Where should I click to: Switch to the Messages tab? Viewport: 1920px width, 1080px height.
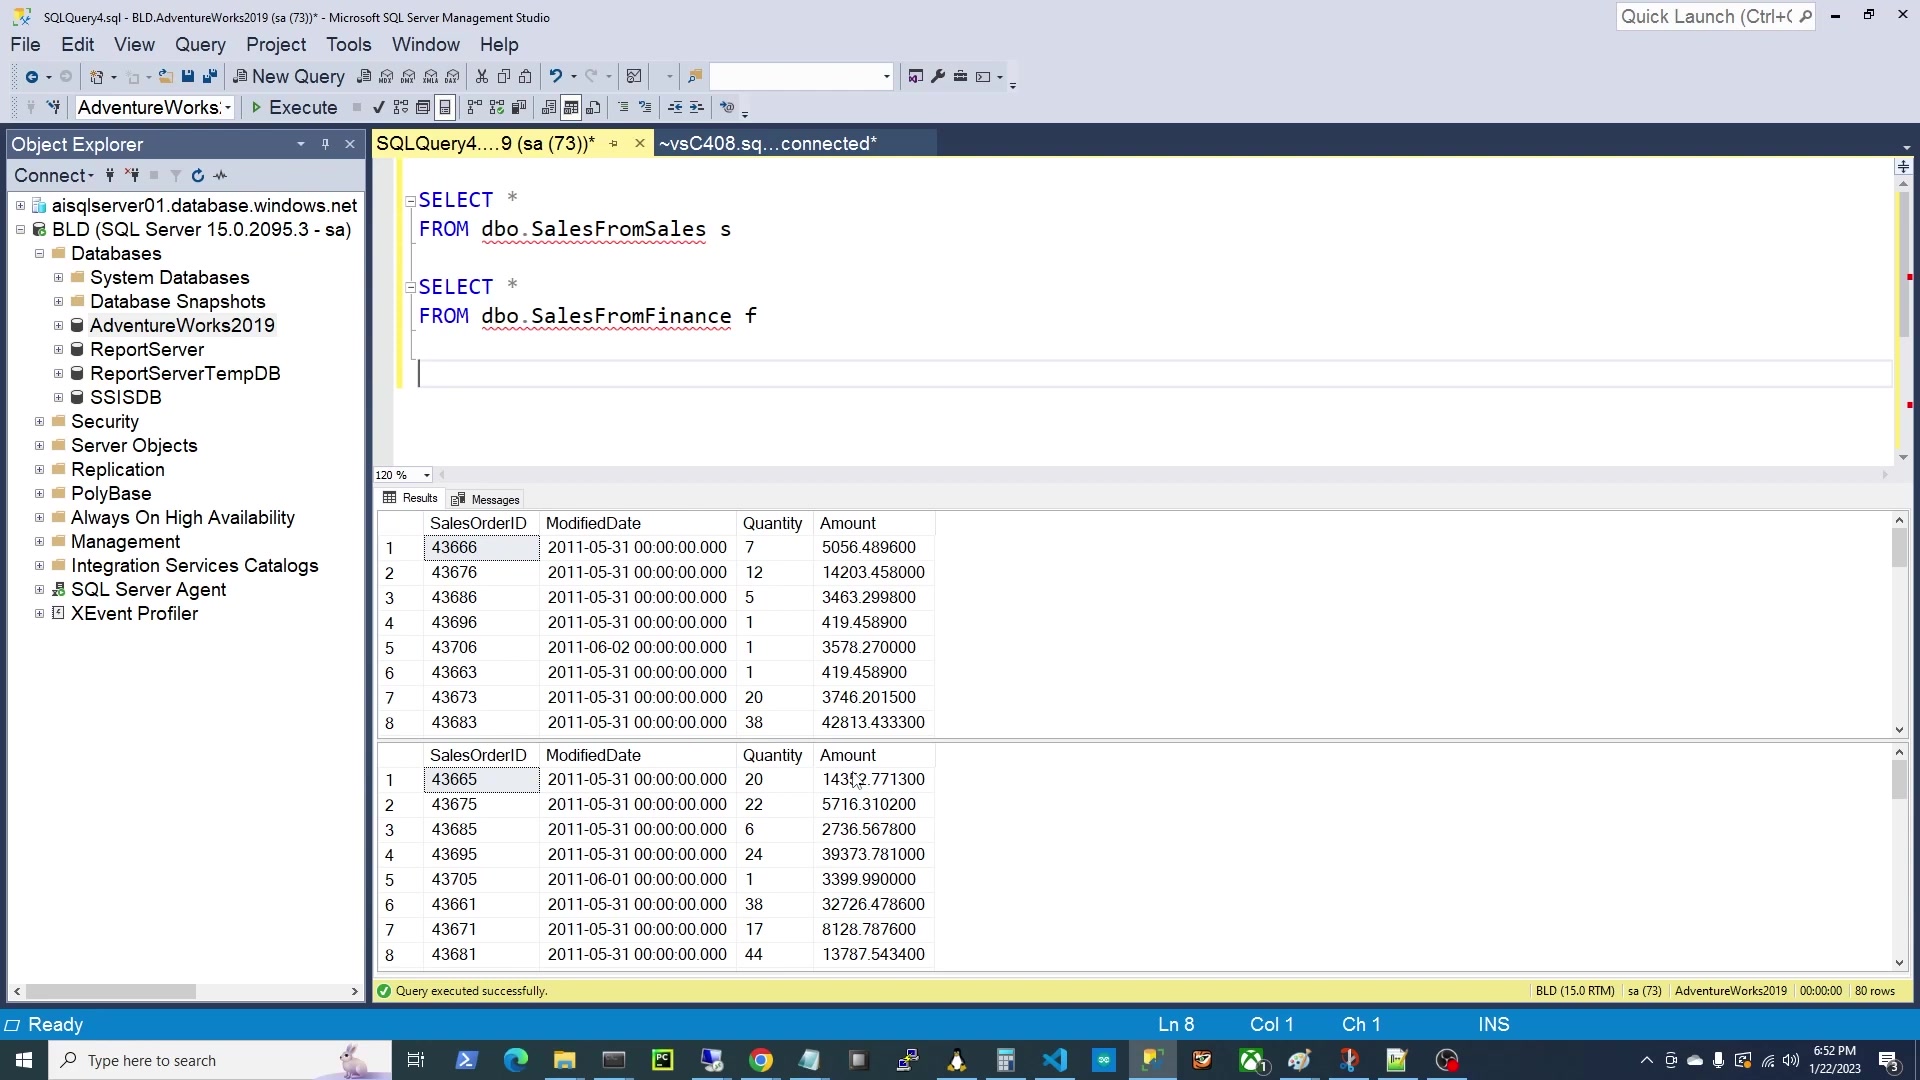pyautogui.click(x=494, y=499)
